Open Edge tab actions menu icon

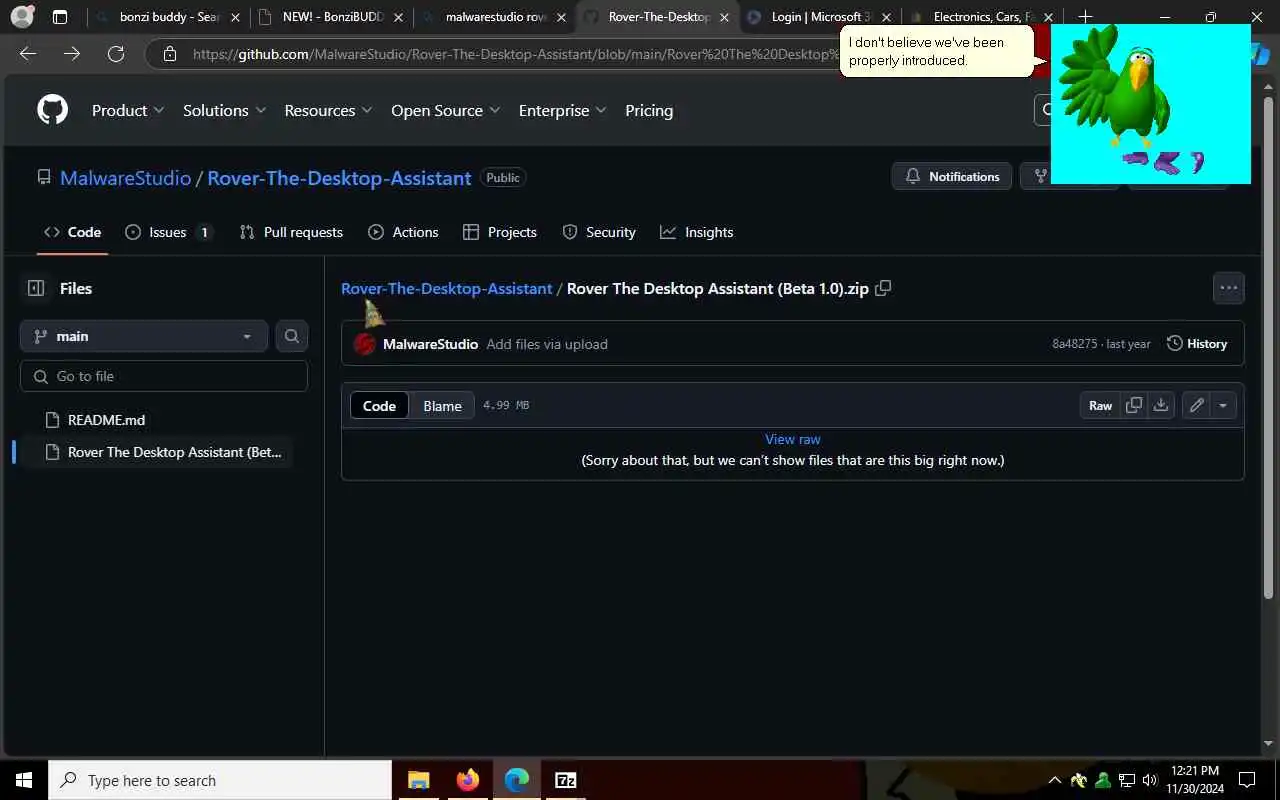tap(60, 17)
